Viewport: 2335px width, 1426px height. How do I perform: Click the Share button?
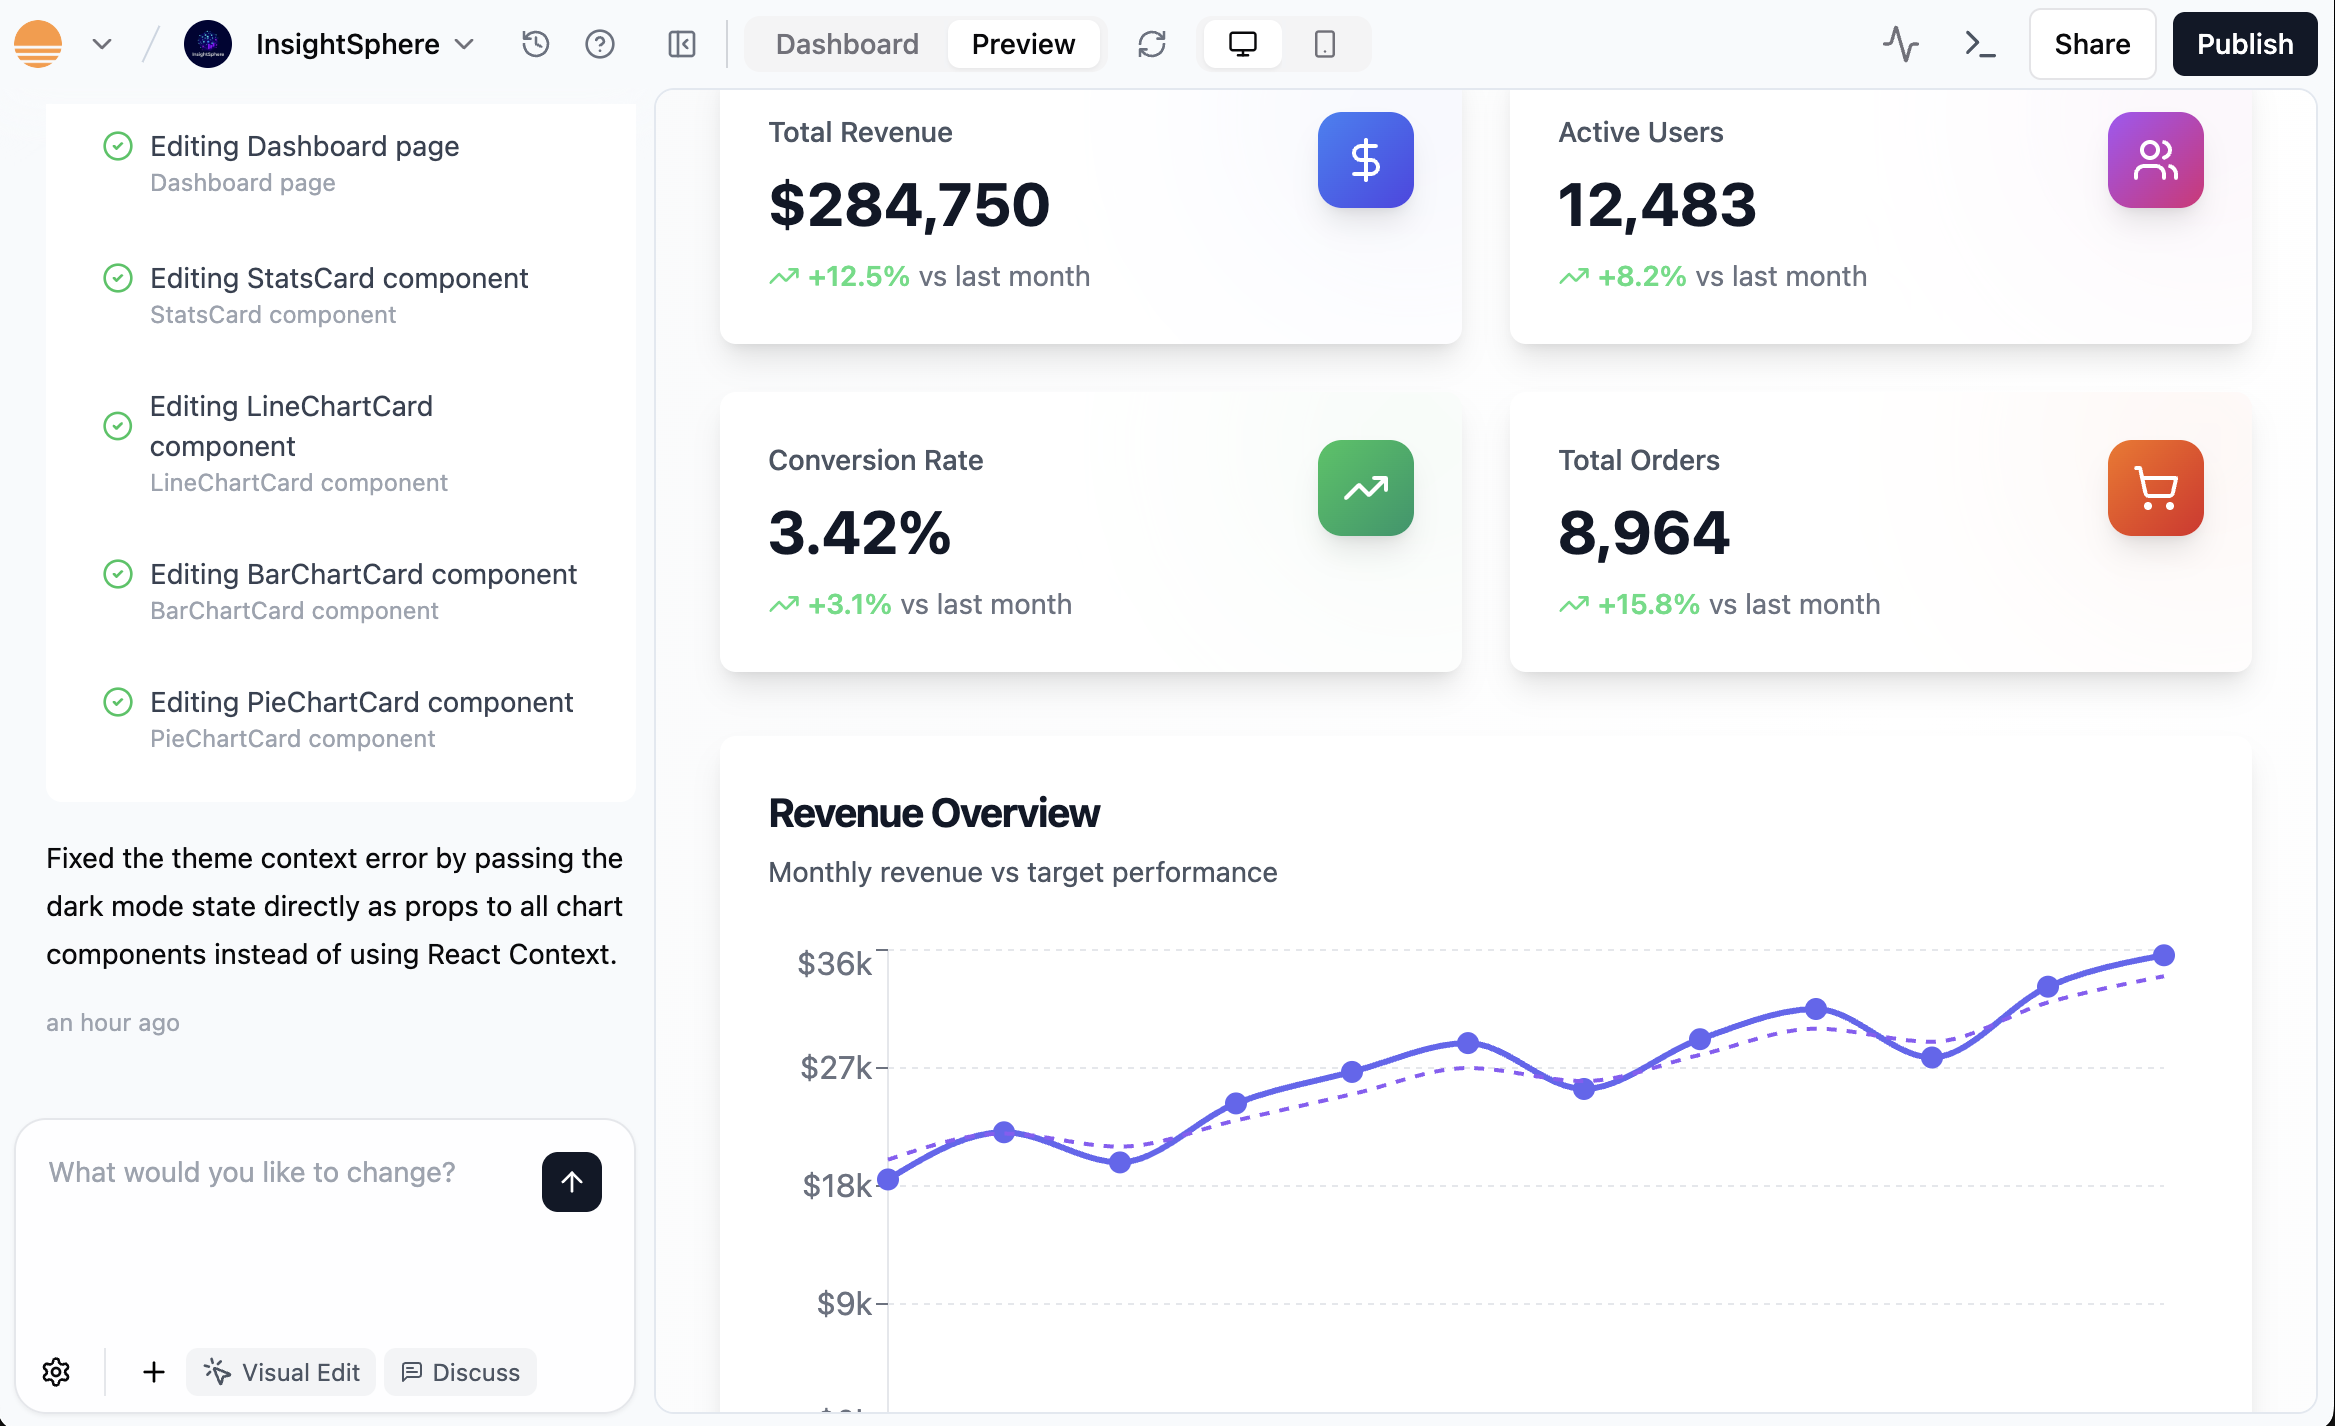pyautogui.click(x=2092, y=44)
